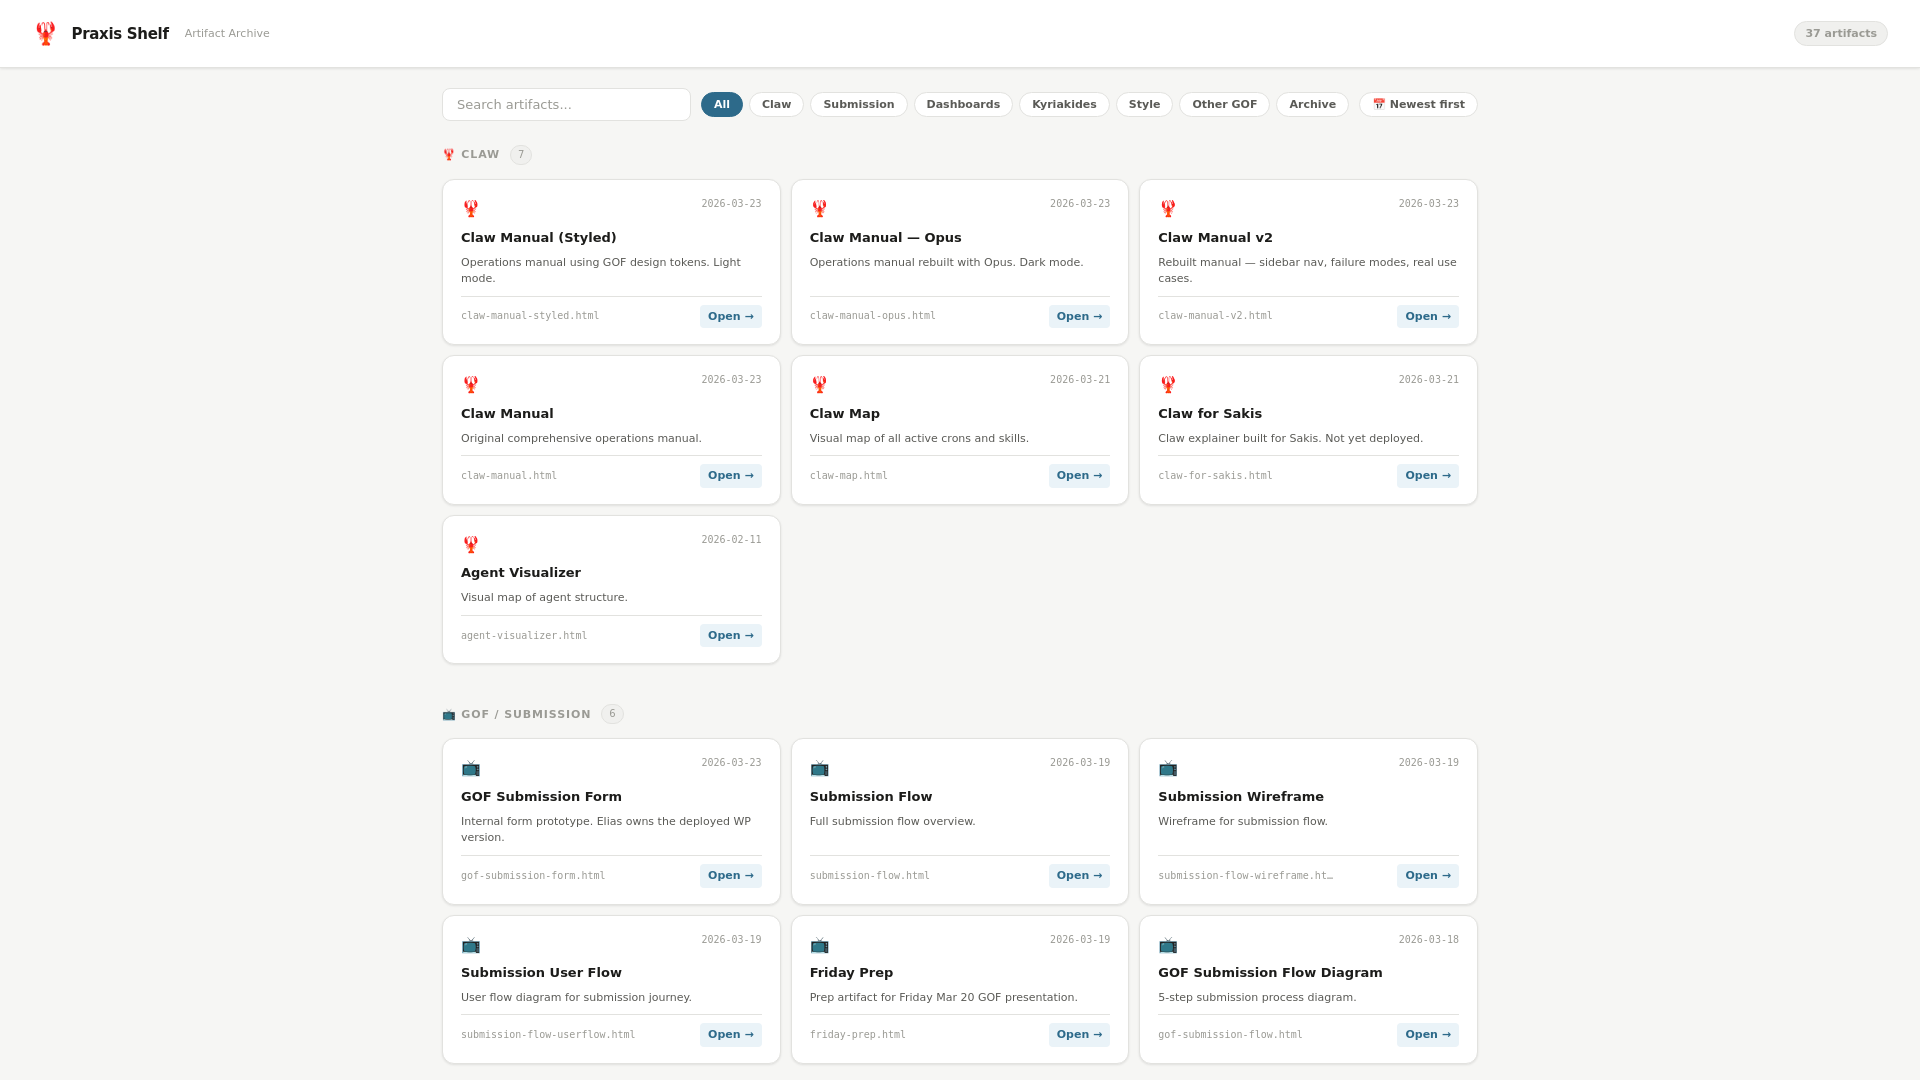Viewport: 1920px width, 1080px height.
Task: Click the TV icon on Submission User Flow card
Action: (x=471, y=946)
